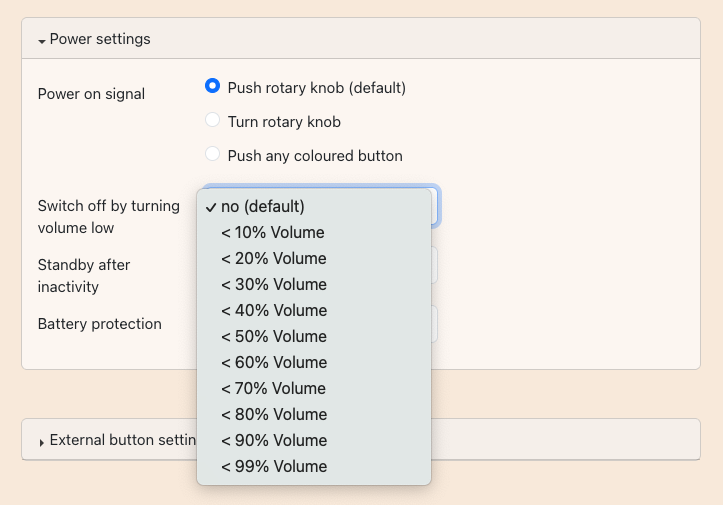Pick the '< 60% Volume' entry
Image resolution: width=723 pixels, height=505 pixels.
click(273, 362)
